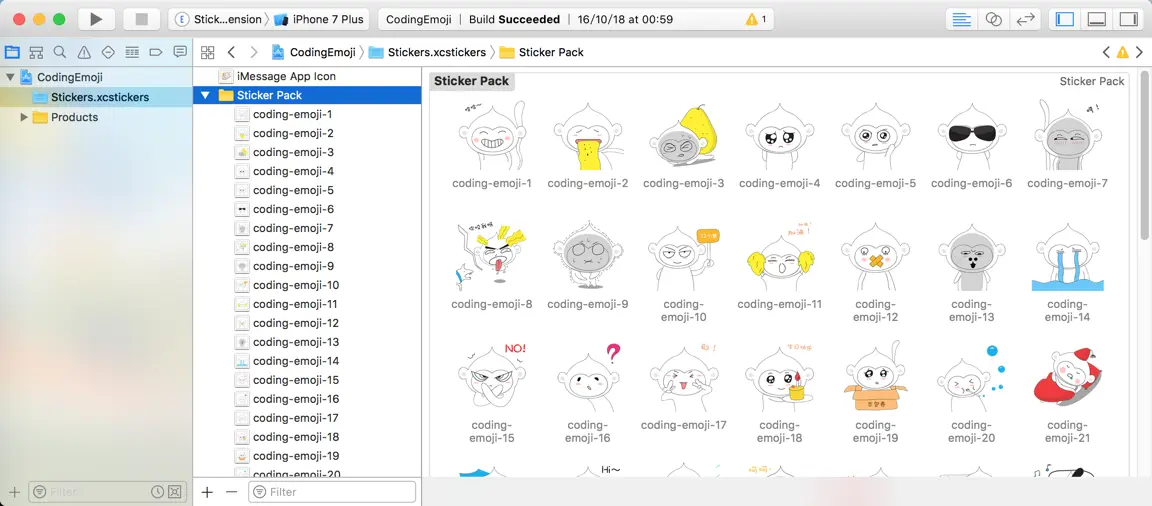Click the project navigator Filter field
Image resolution: width=1152 pixels, height=506 pixels.
pos(106,491)
